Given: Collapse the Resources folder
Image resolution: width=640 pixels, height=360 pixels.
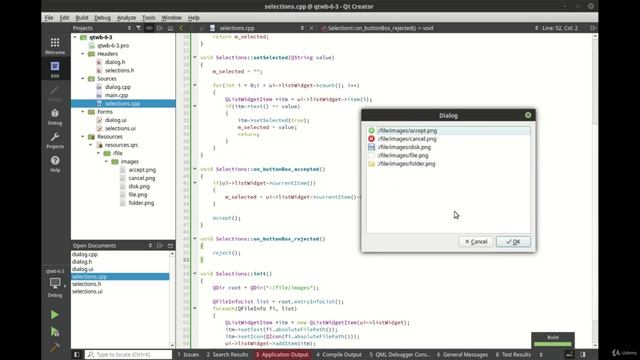Looking at the screenshot, I should point(83,137).
